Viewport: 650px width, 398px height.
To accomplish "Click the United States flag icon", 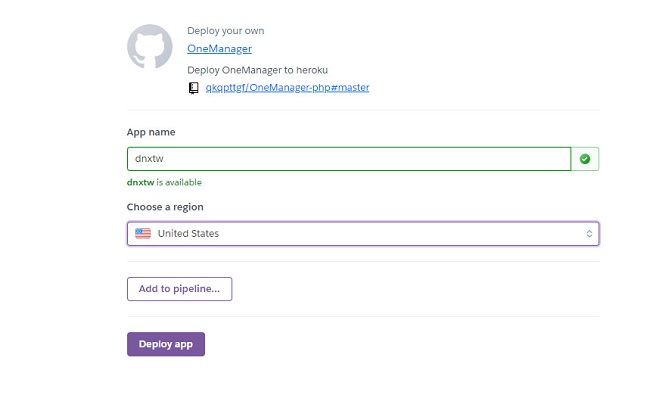I will coord(143,233).
